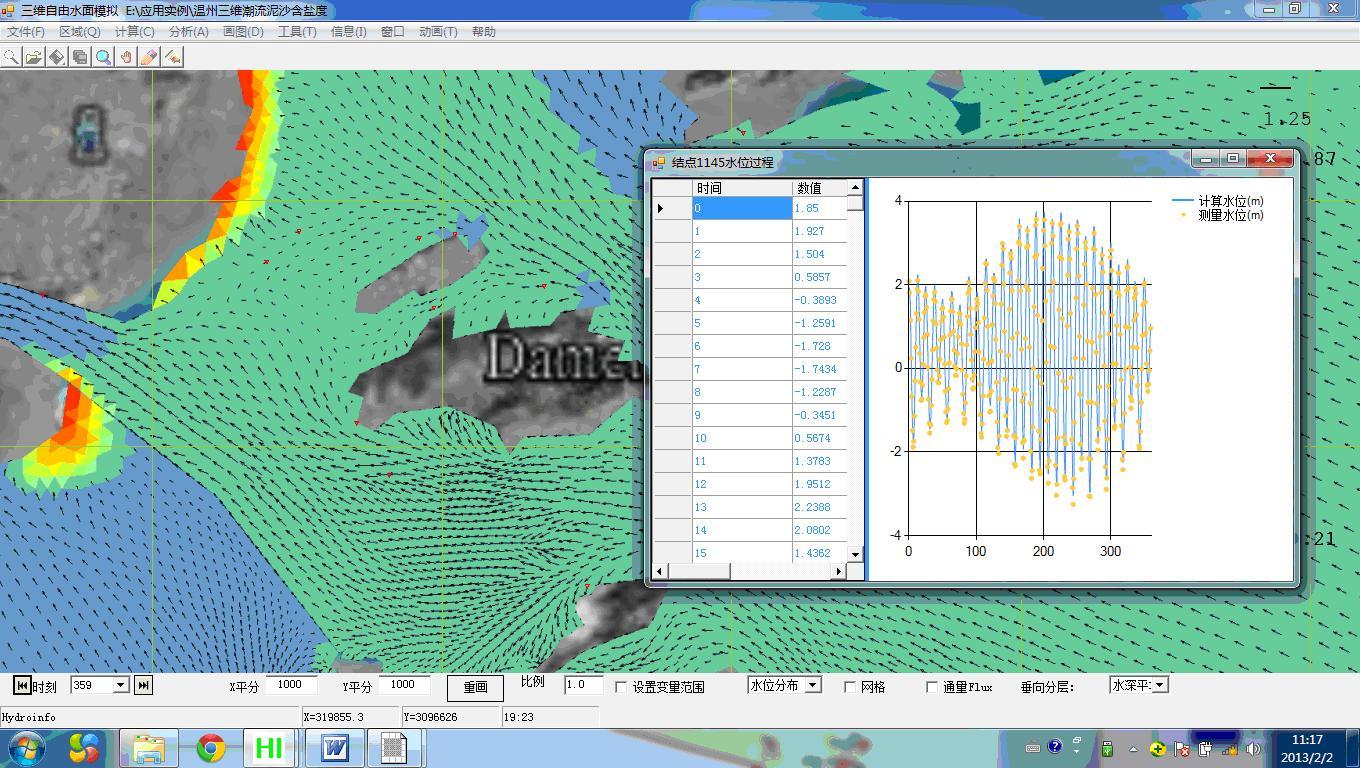This screenshot has height=768, width=1360.
Task: Activate the hand pan tool
Action: 126,57
